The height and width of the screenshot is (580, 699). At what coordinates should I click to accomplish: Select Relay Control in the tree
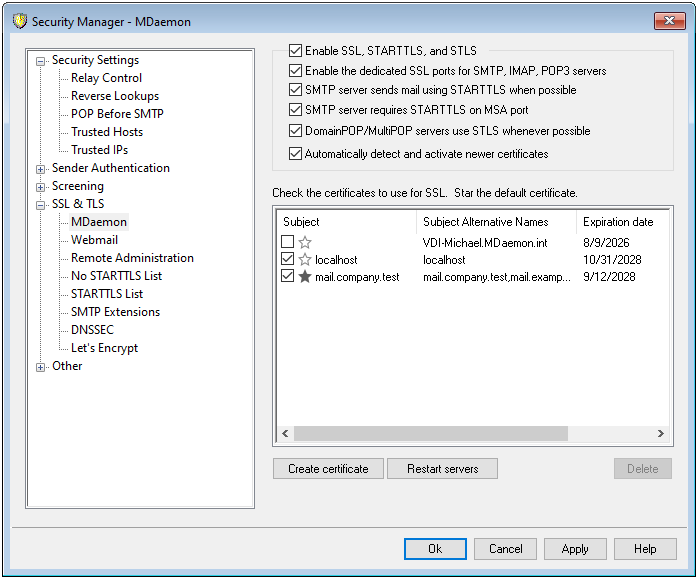[106, 78]
